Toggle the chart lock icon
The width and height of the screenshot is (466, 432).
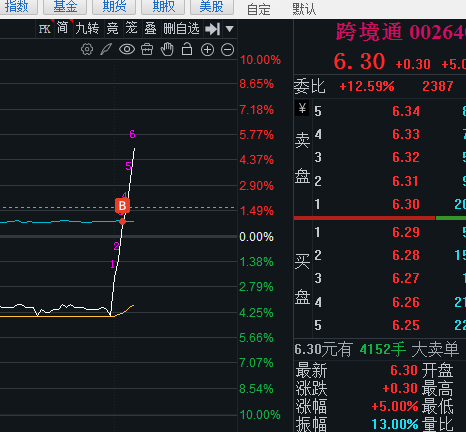point(187,49)
